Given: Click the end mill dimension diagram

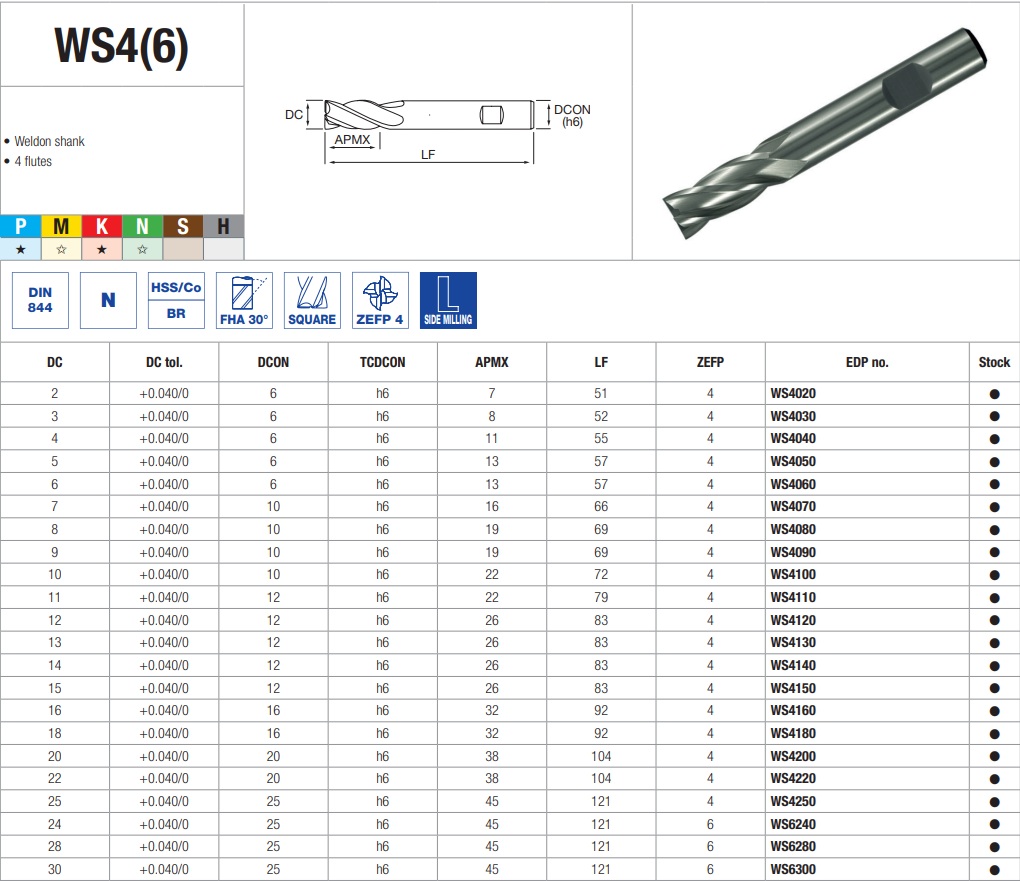Looking at the screenshot, I should [x=437, y=130].
